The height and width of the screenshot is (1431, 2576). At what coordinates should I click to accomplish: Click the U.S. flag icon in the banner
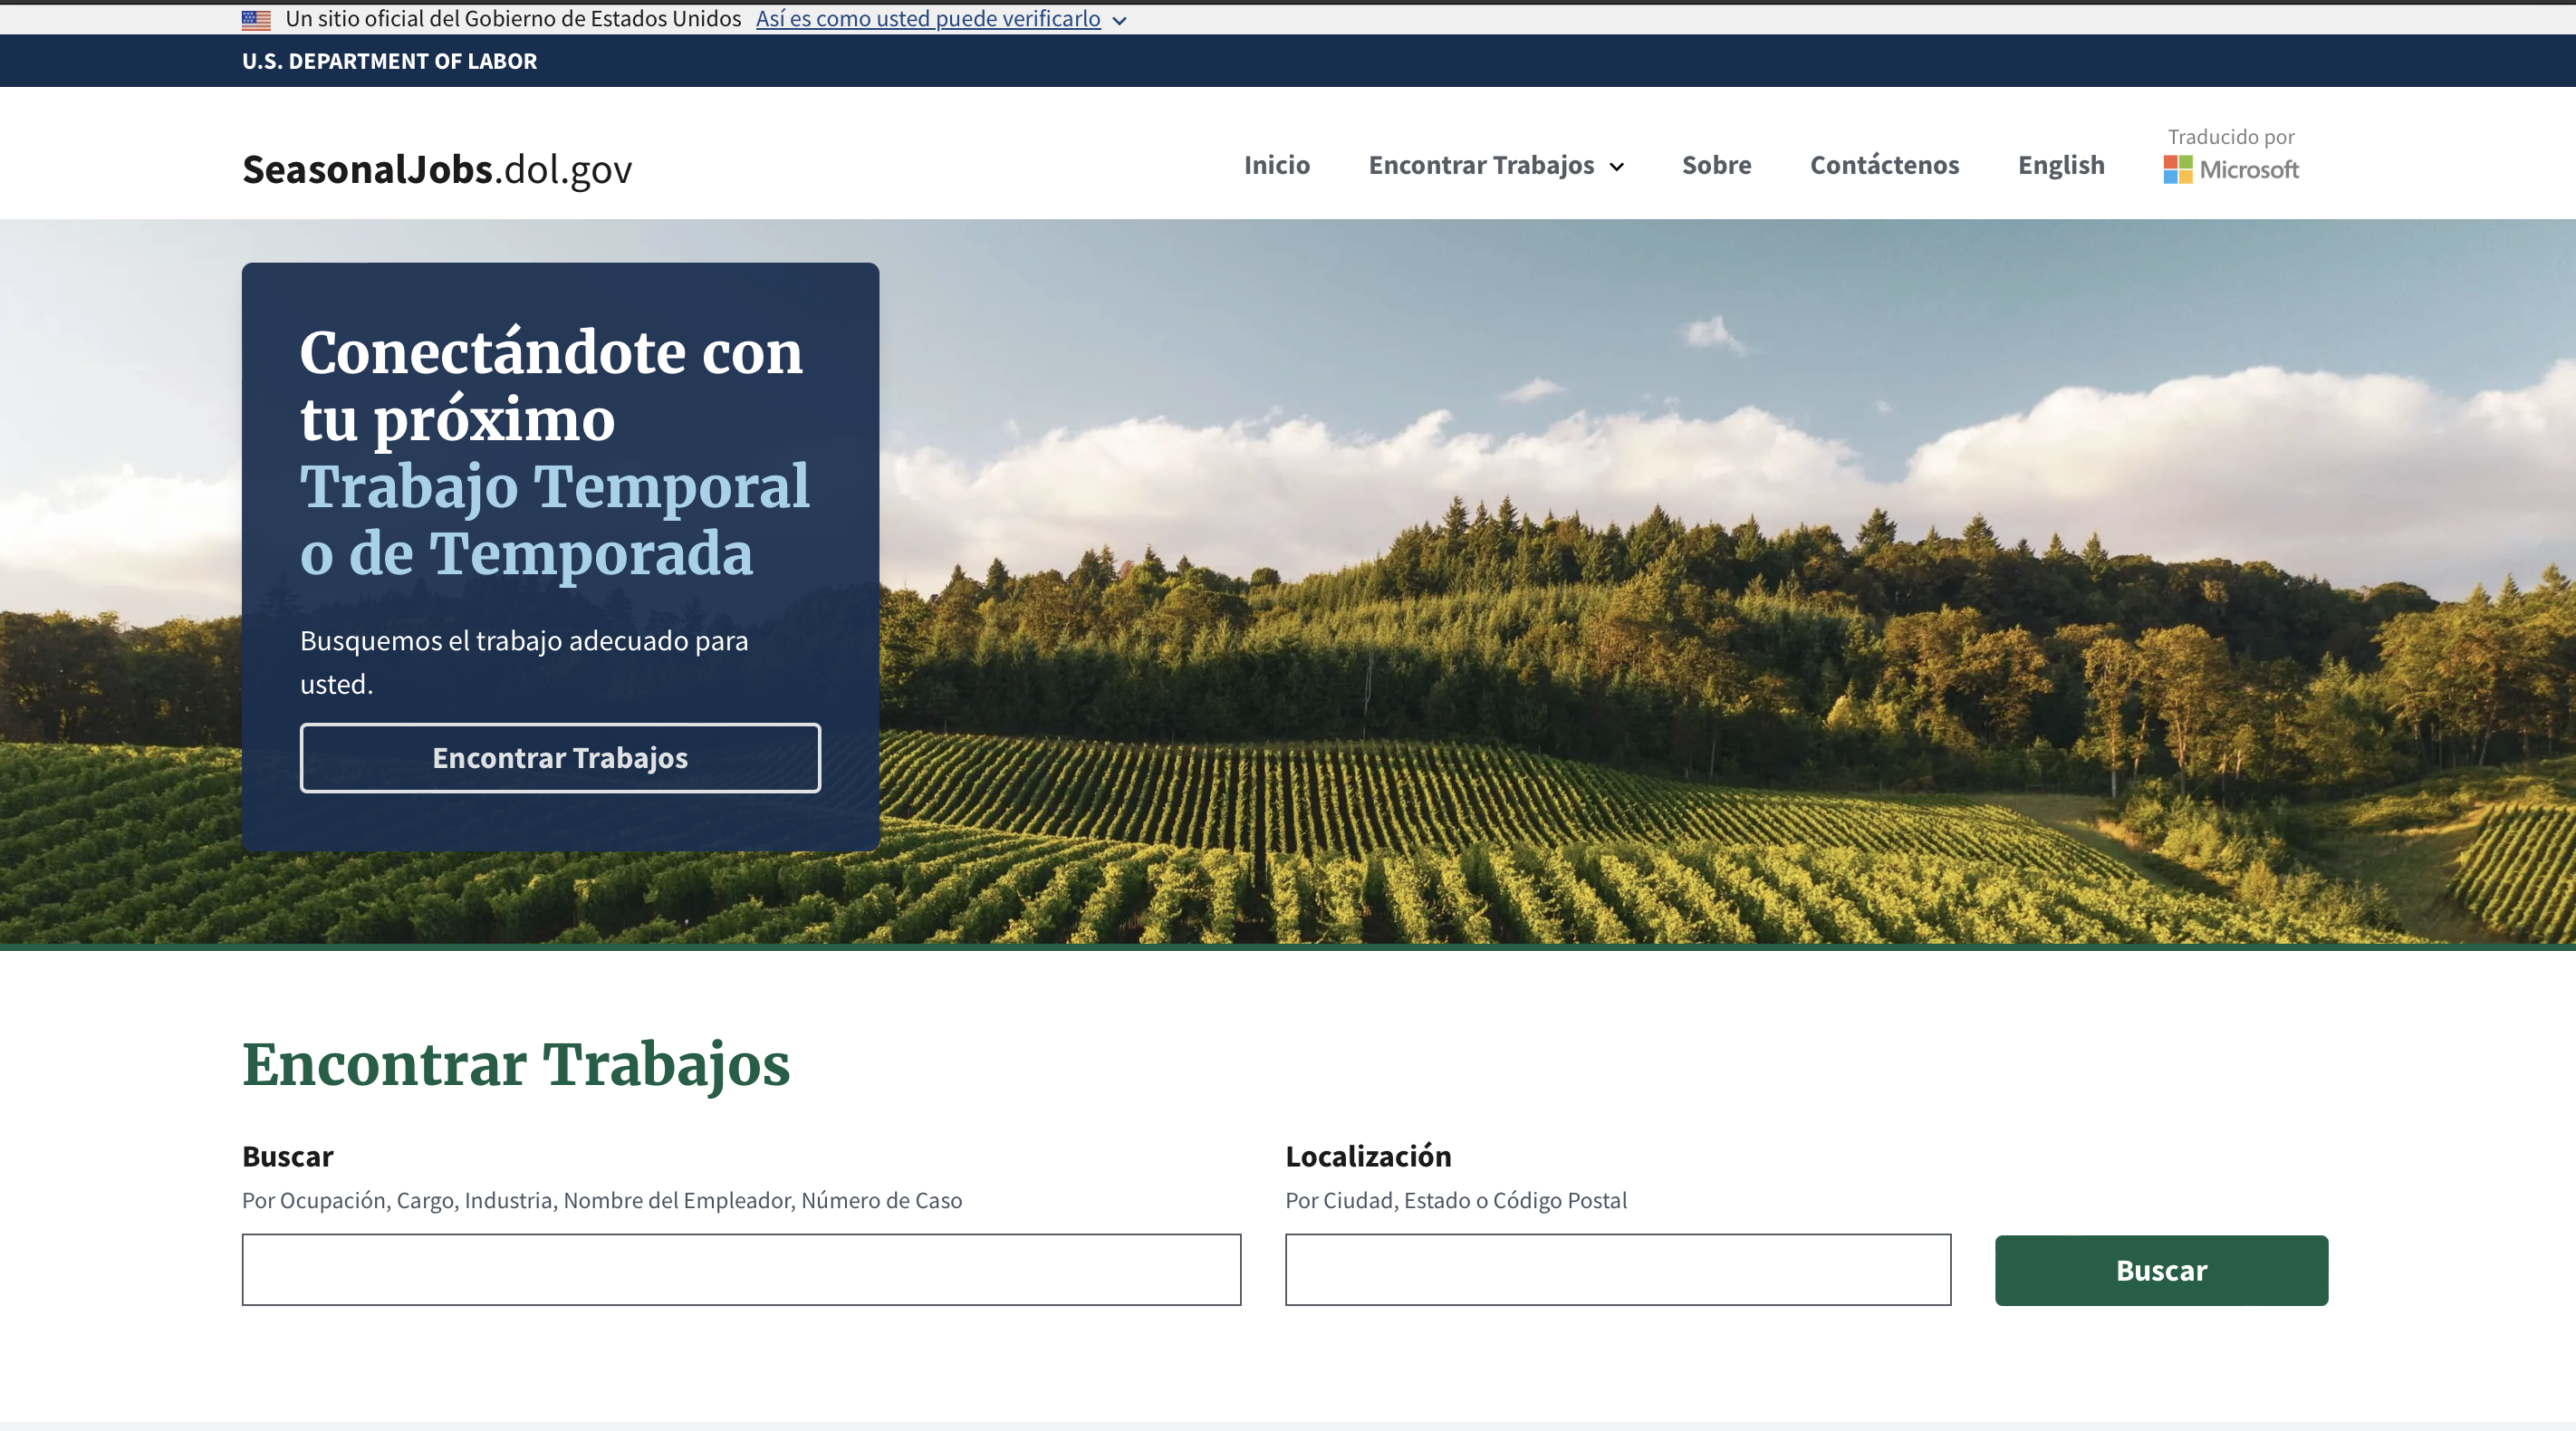255,18
